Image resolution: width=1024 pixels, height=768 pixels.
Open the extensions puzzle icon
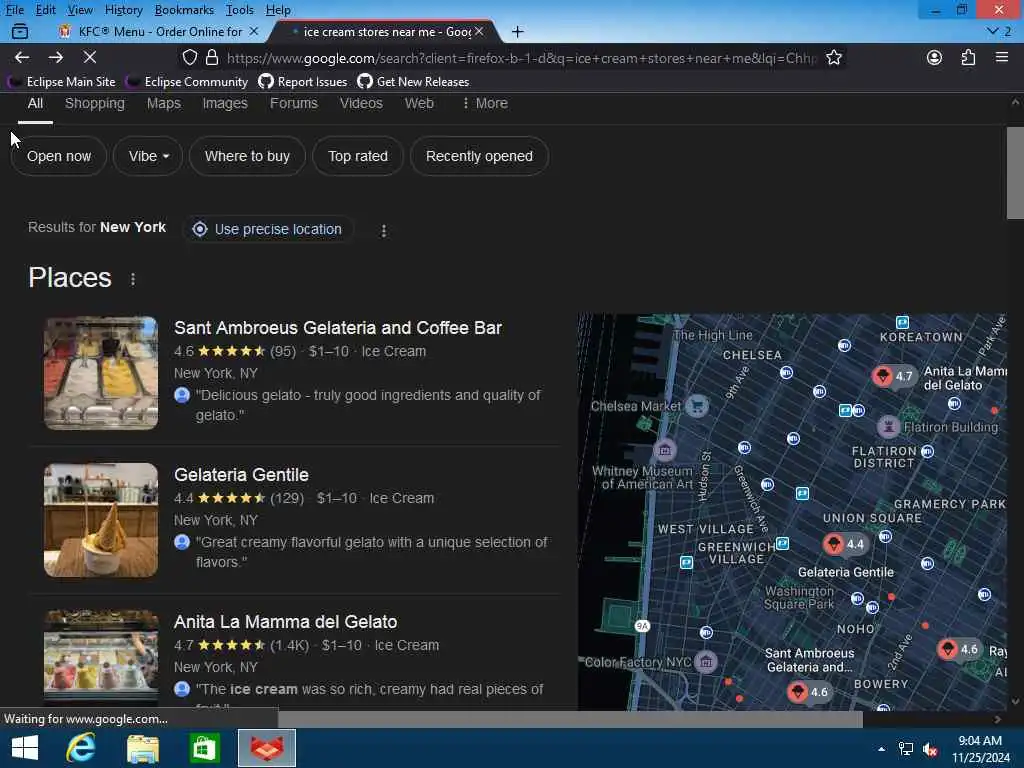968,57
